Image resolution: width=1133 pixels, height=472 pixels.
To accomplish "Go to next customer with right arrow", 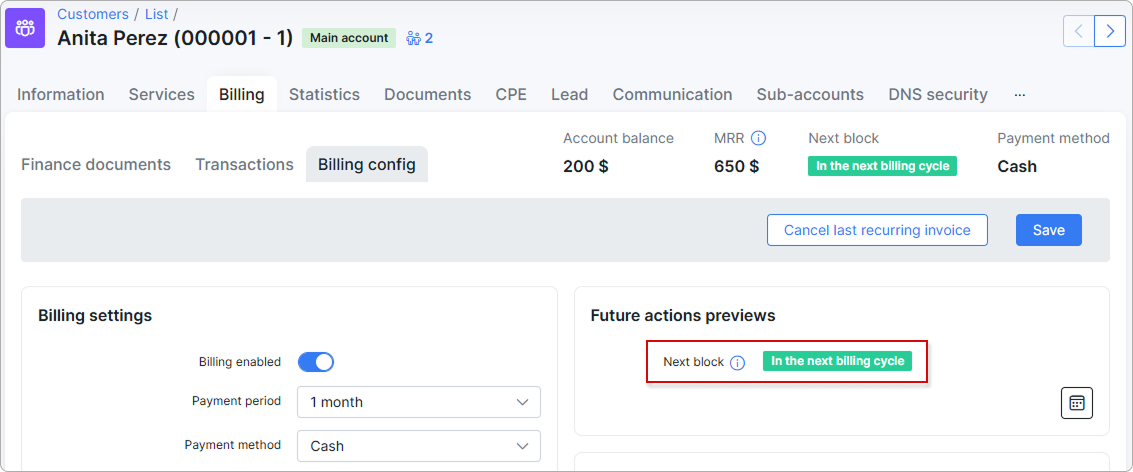I will point(1110,31).
